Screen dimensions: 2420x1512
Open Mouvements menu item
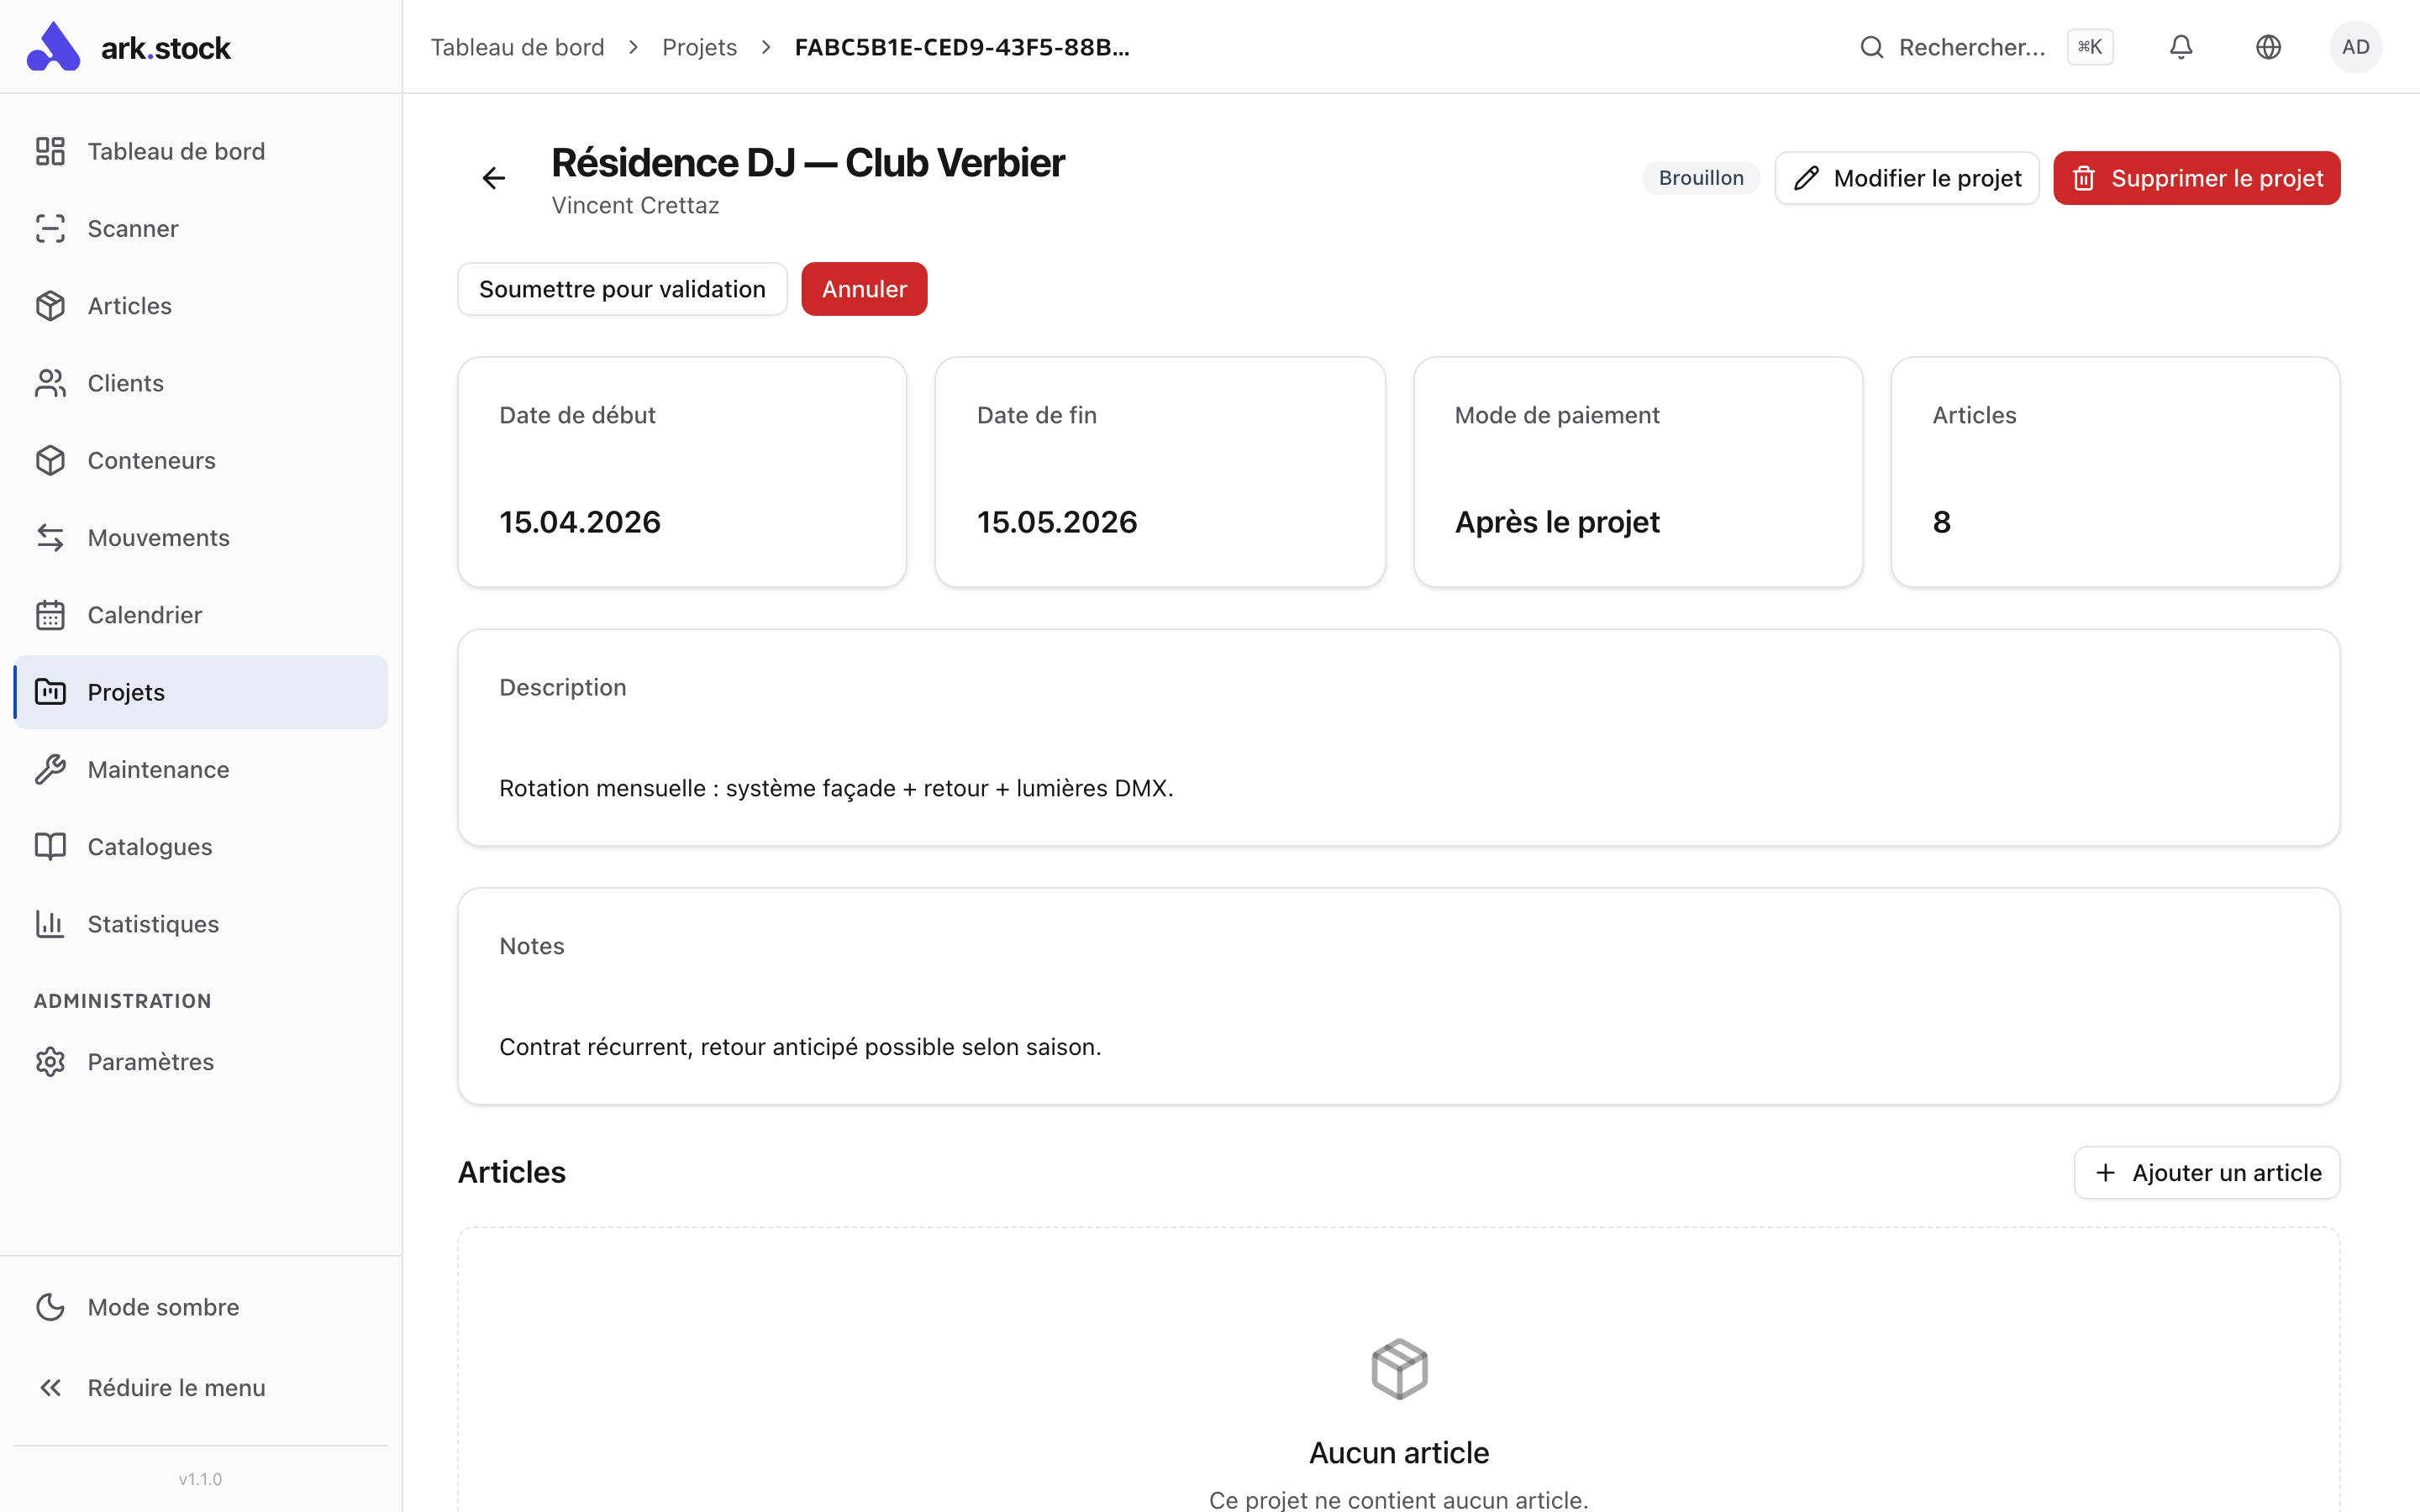(201, 537)
